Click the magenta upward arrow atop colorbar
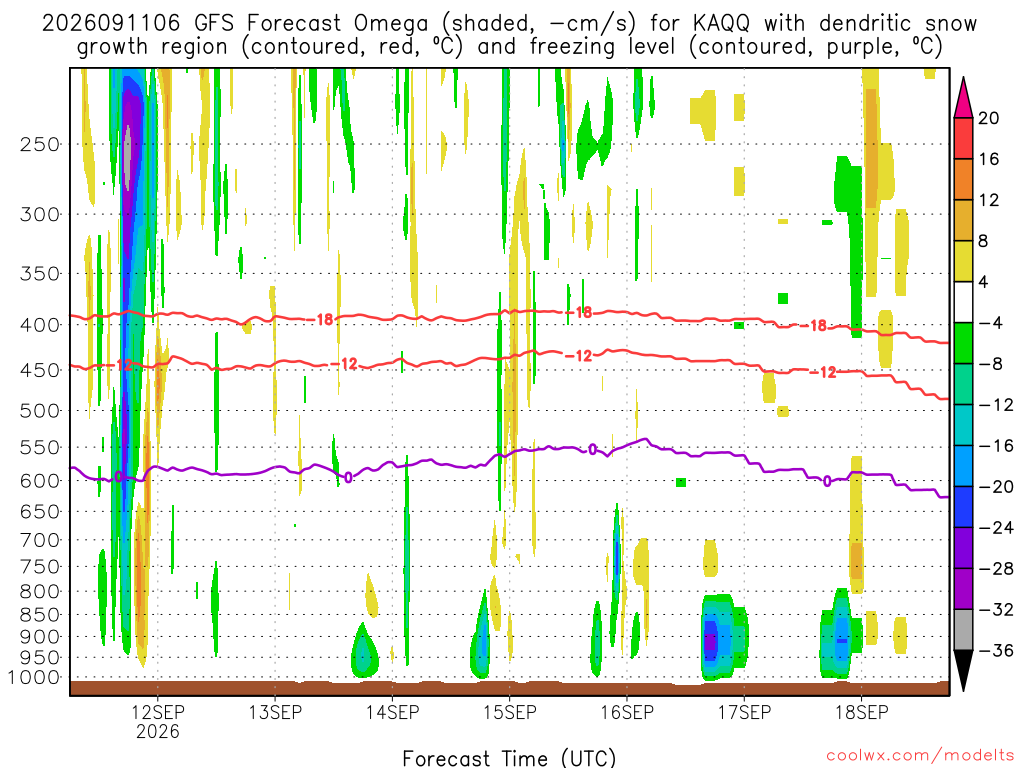This screenshot has width=1024, height=768. click(963, 97)
